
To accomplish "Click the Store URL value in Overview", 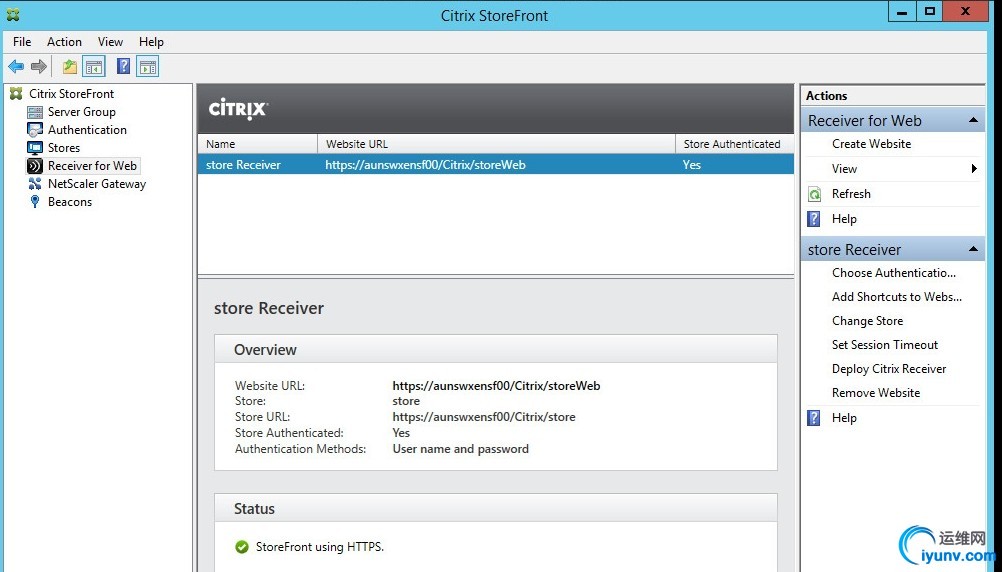I will (x=484, y=417).
